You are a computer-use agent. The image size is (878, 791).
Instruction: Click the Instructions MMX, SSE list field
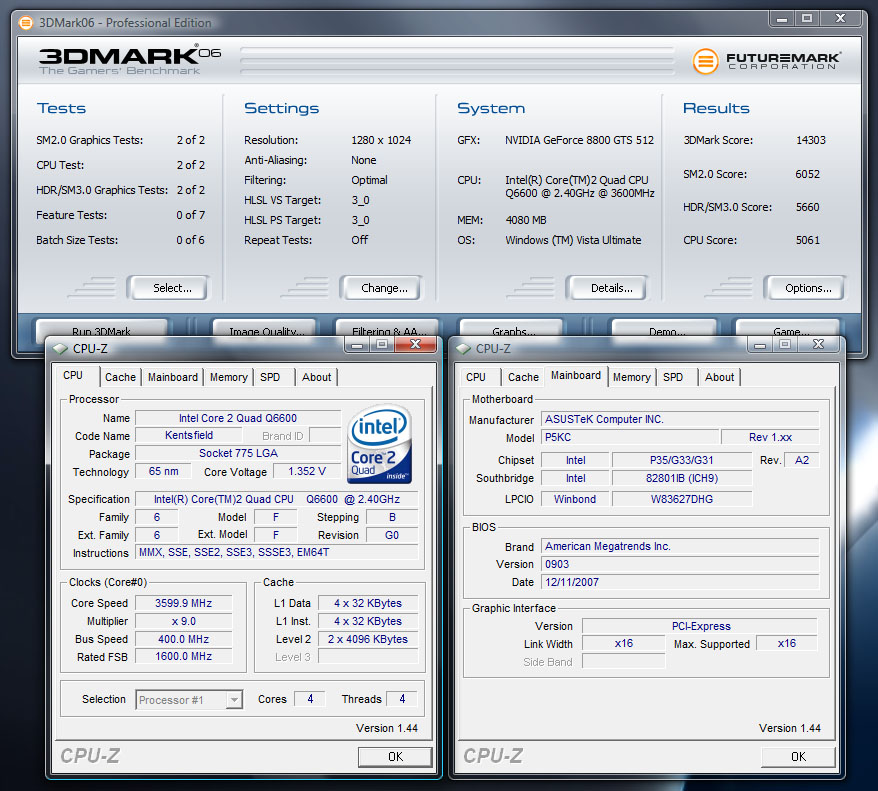click(x=277, y=553)
